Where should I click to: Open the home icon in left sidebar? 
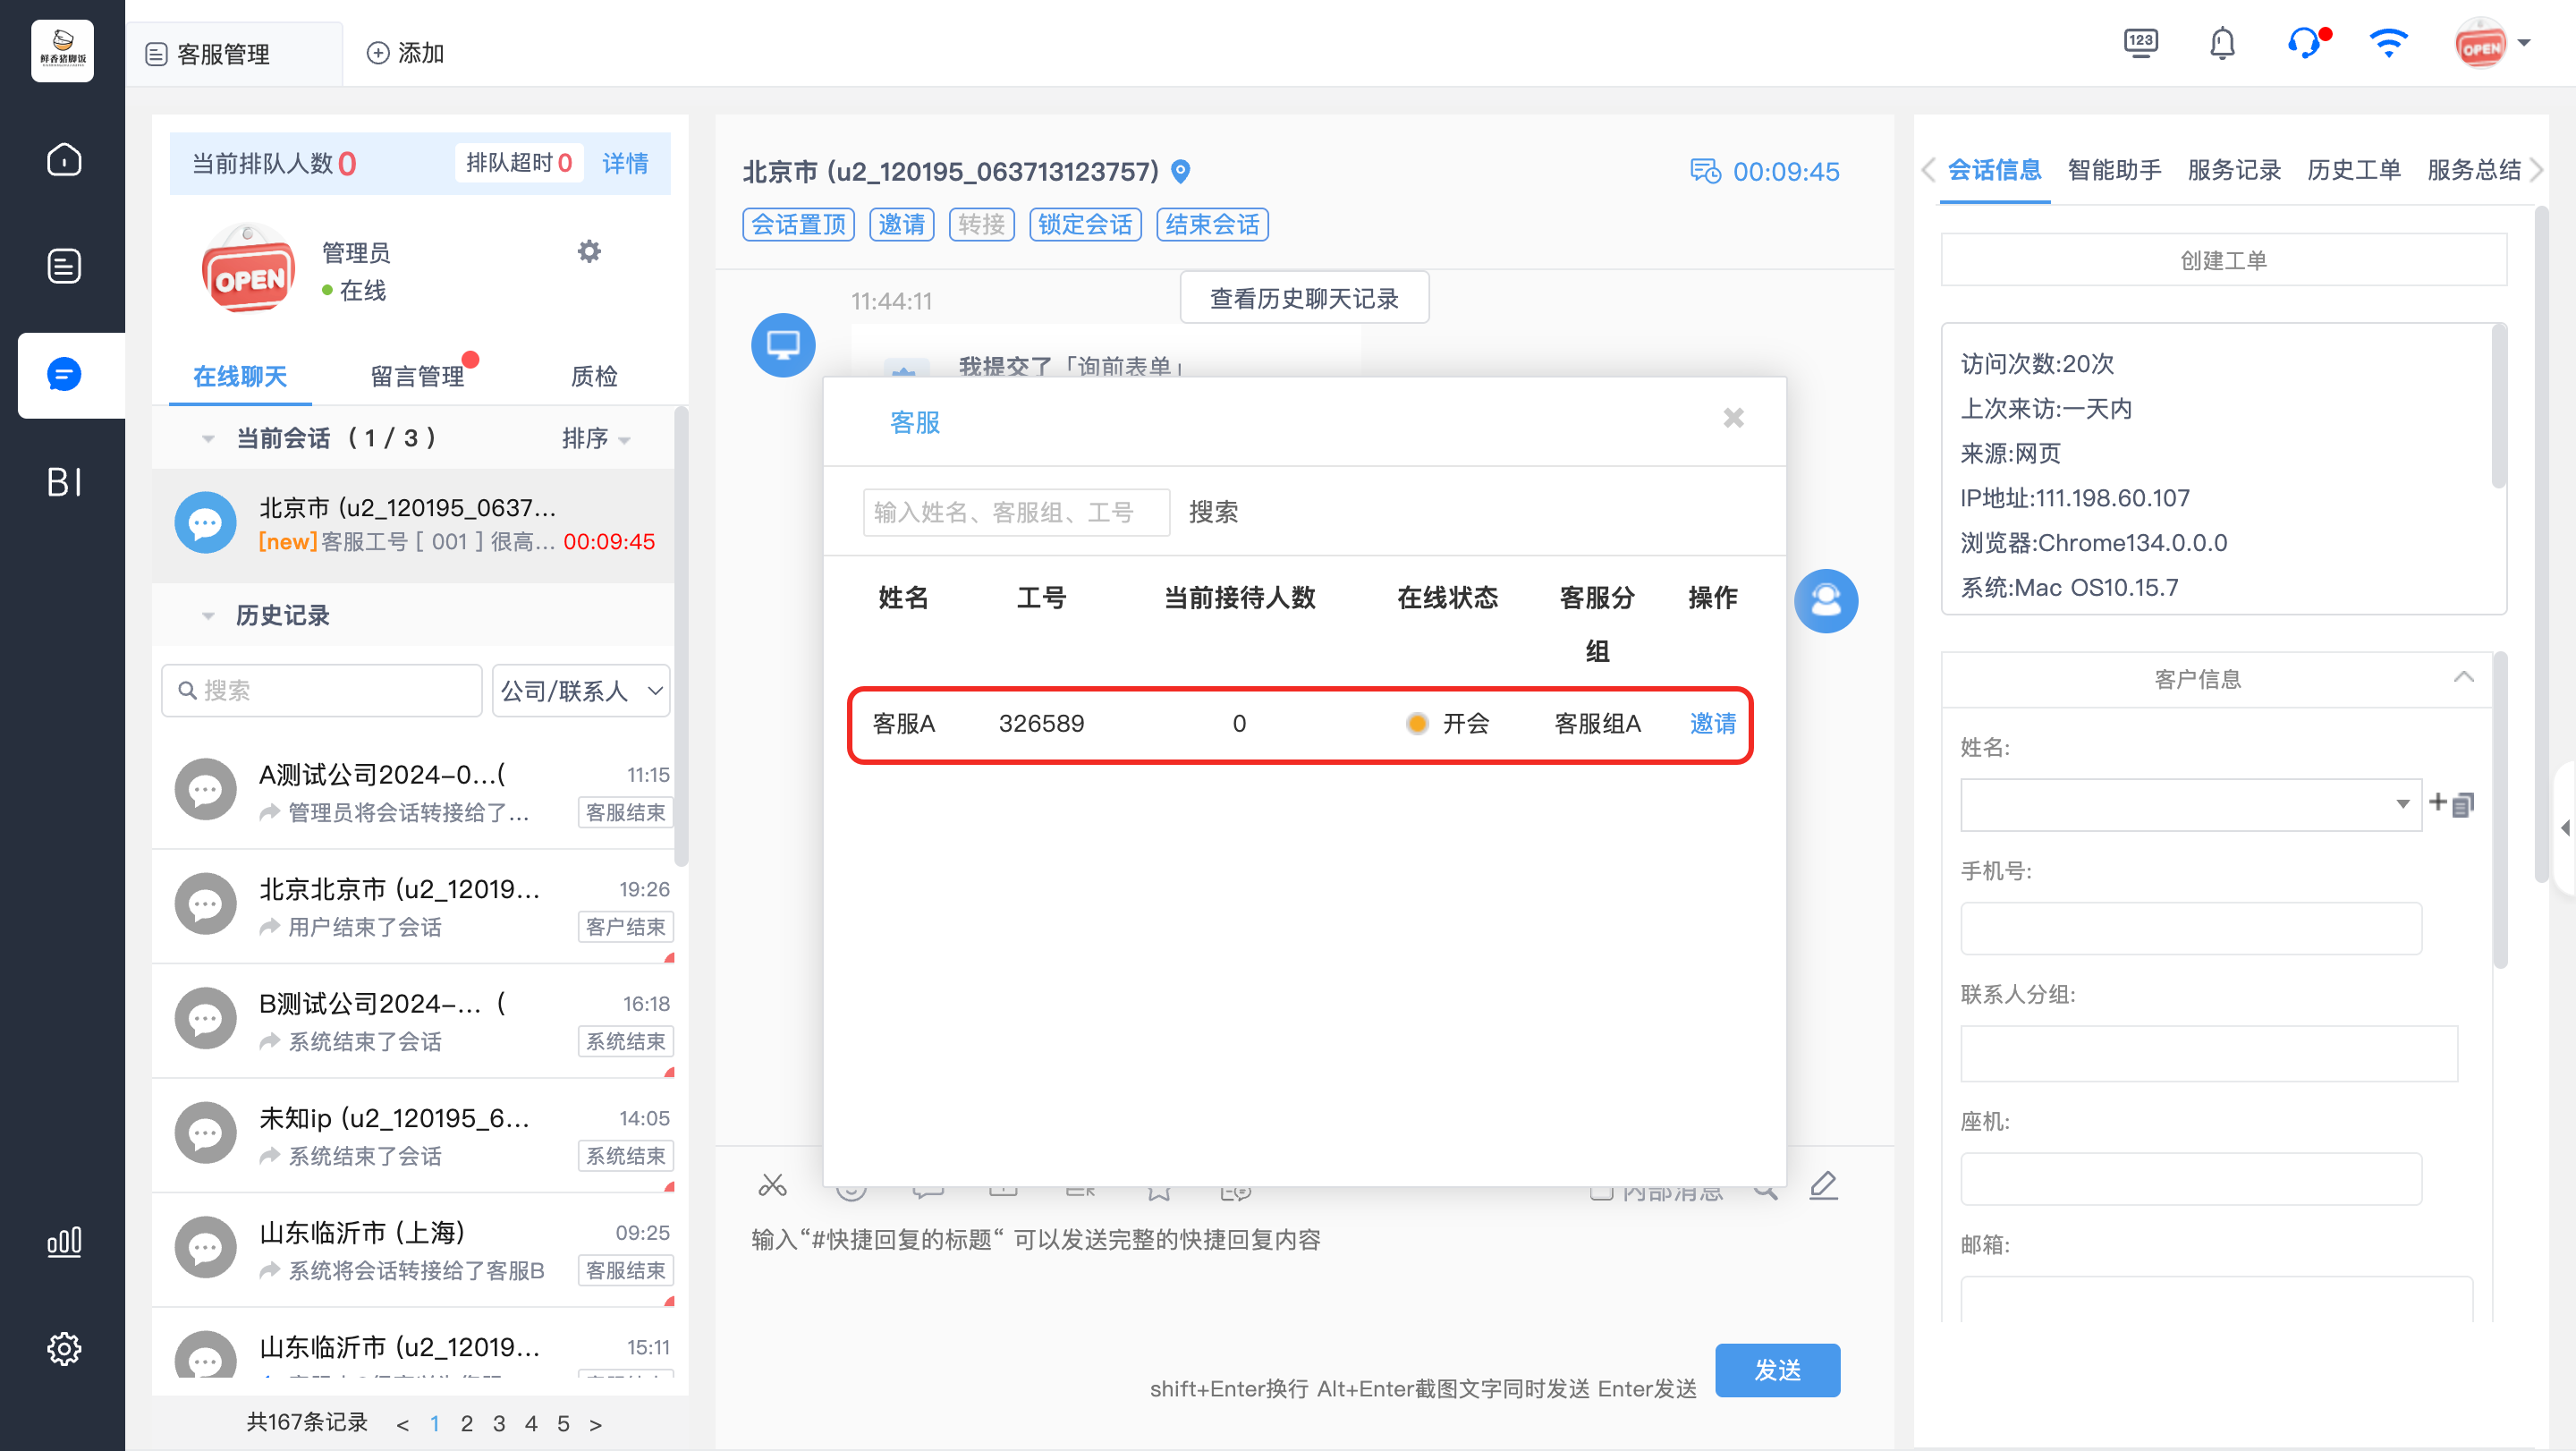point(64,160)
